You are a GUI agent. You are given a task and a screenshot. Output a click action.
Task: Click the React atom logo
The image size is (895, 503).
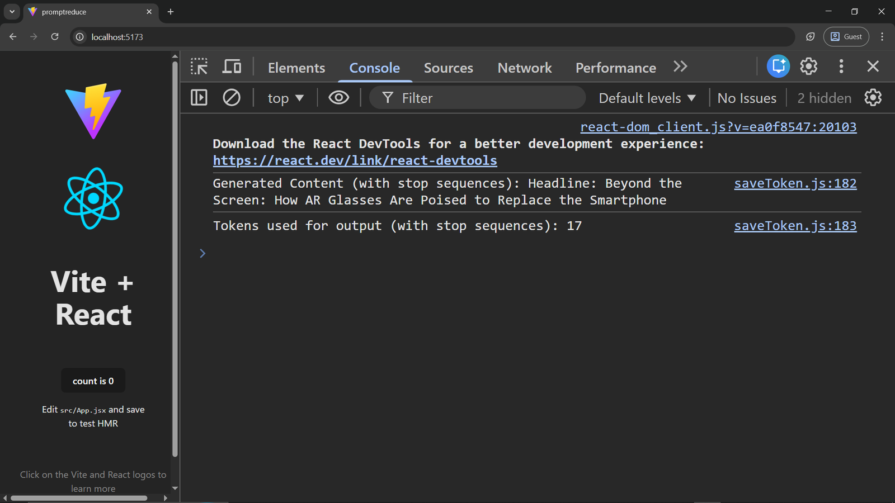(93, 198)
